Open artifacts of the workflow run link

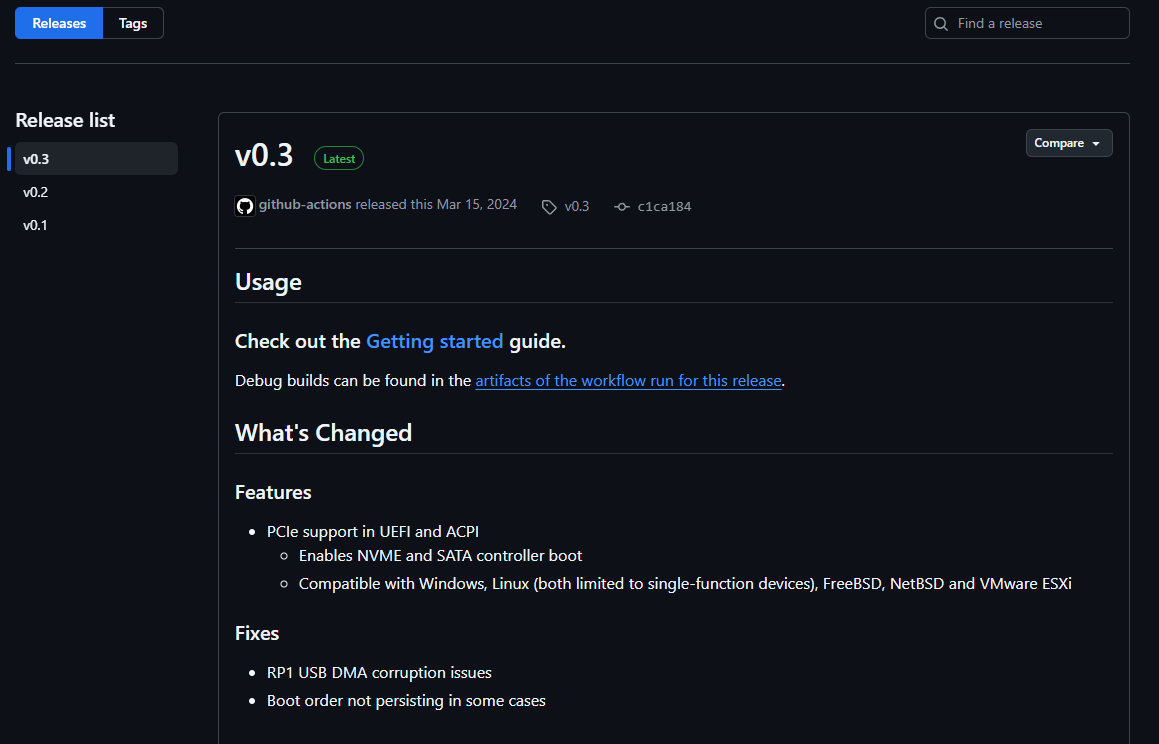click(628, 380)
